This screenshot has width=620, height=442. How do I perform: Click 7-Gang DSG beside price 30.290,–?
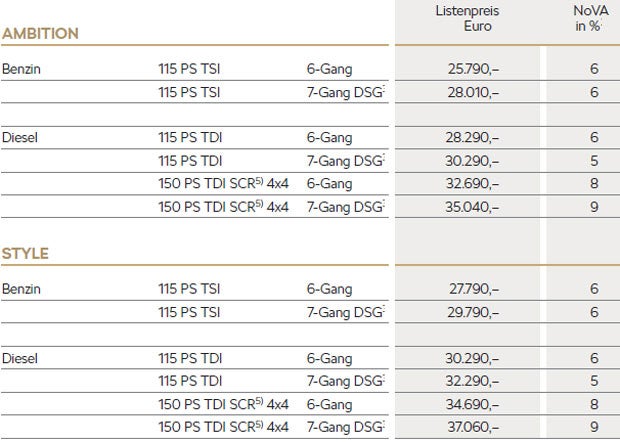(346, 161)
